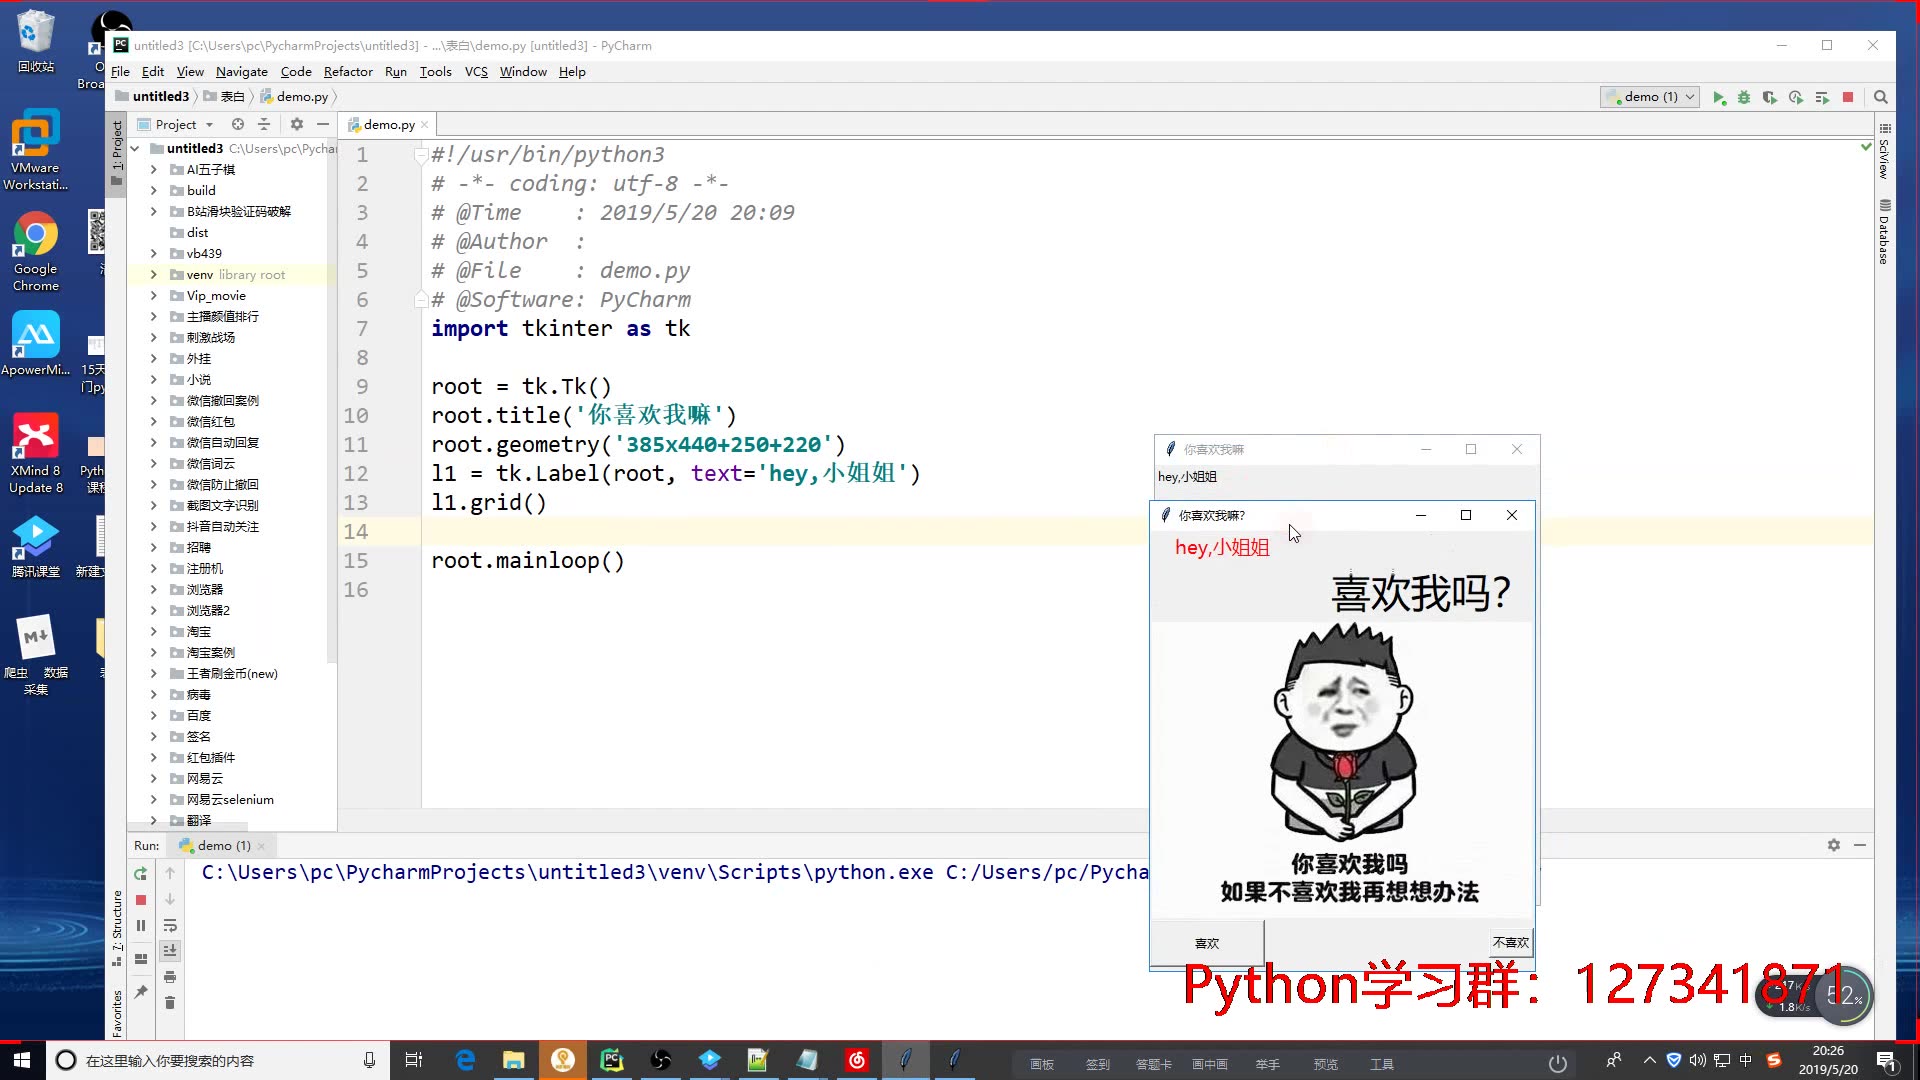Stop the running process with the red square

(x=1849, y=97)
